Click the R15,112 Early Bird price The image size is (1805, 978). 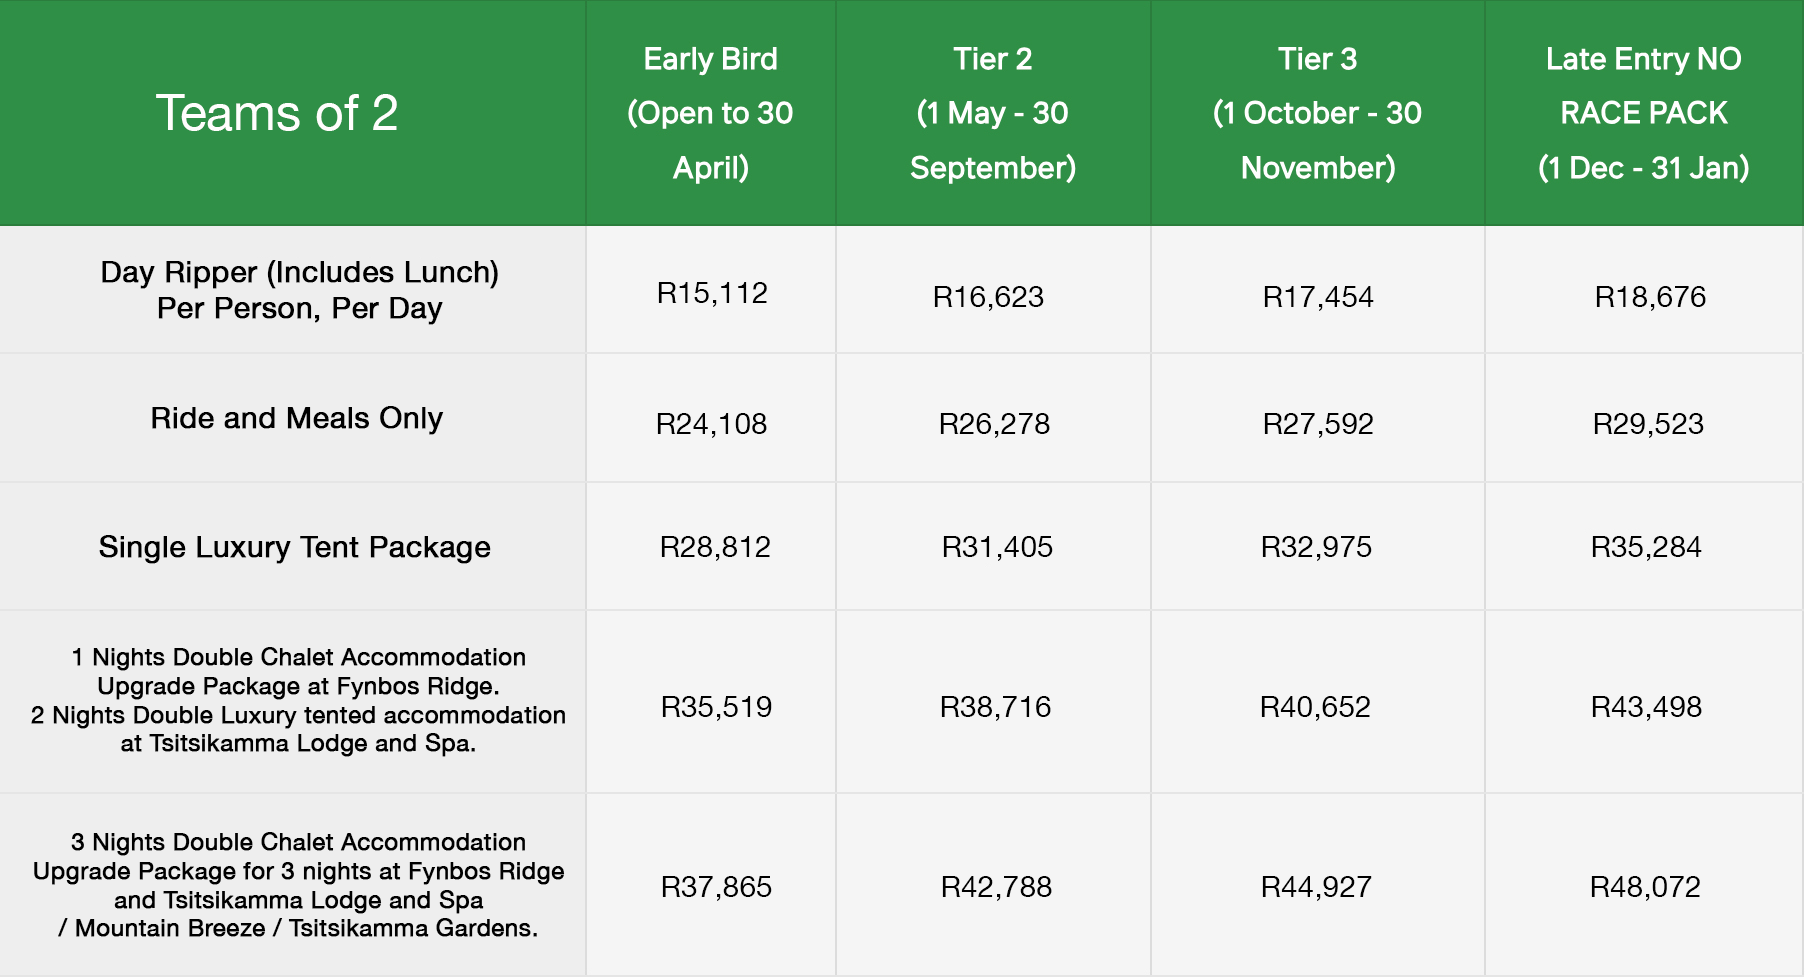712,293
